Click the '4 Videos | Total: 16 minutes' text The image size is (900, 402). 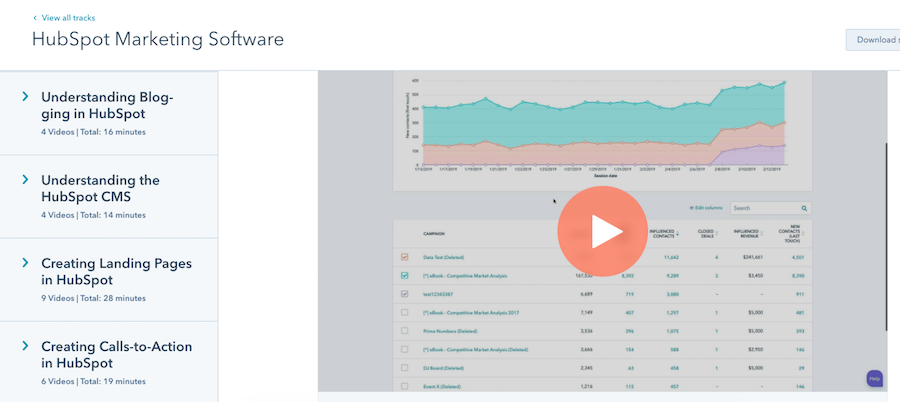(94, 132)
